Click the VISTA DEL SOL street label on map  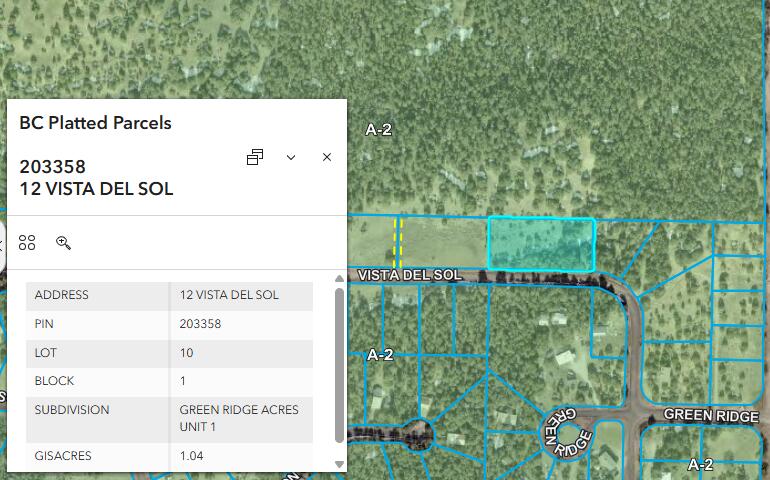[x=410, y=275]
